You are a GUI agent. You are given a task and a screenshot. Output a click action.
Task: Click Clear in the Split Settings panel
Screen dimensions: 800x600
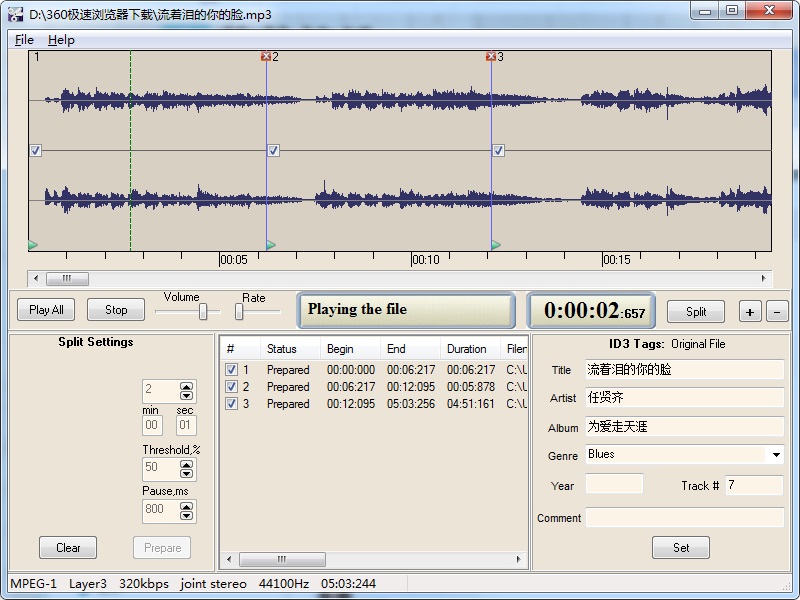(67, 547)
